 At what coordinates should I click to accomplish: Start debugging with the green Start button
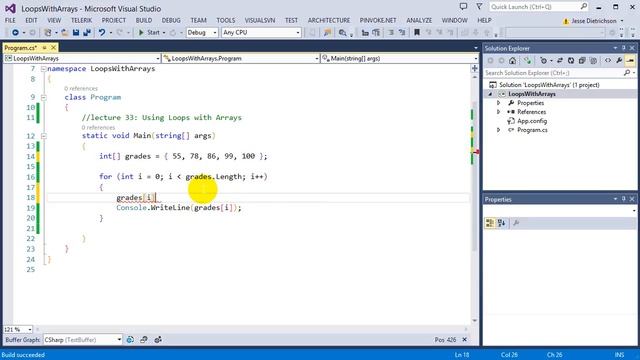click(x=149, y=32)
